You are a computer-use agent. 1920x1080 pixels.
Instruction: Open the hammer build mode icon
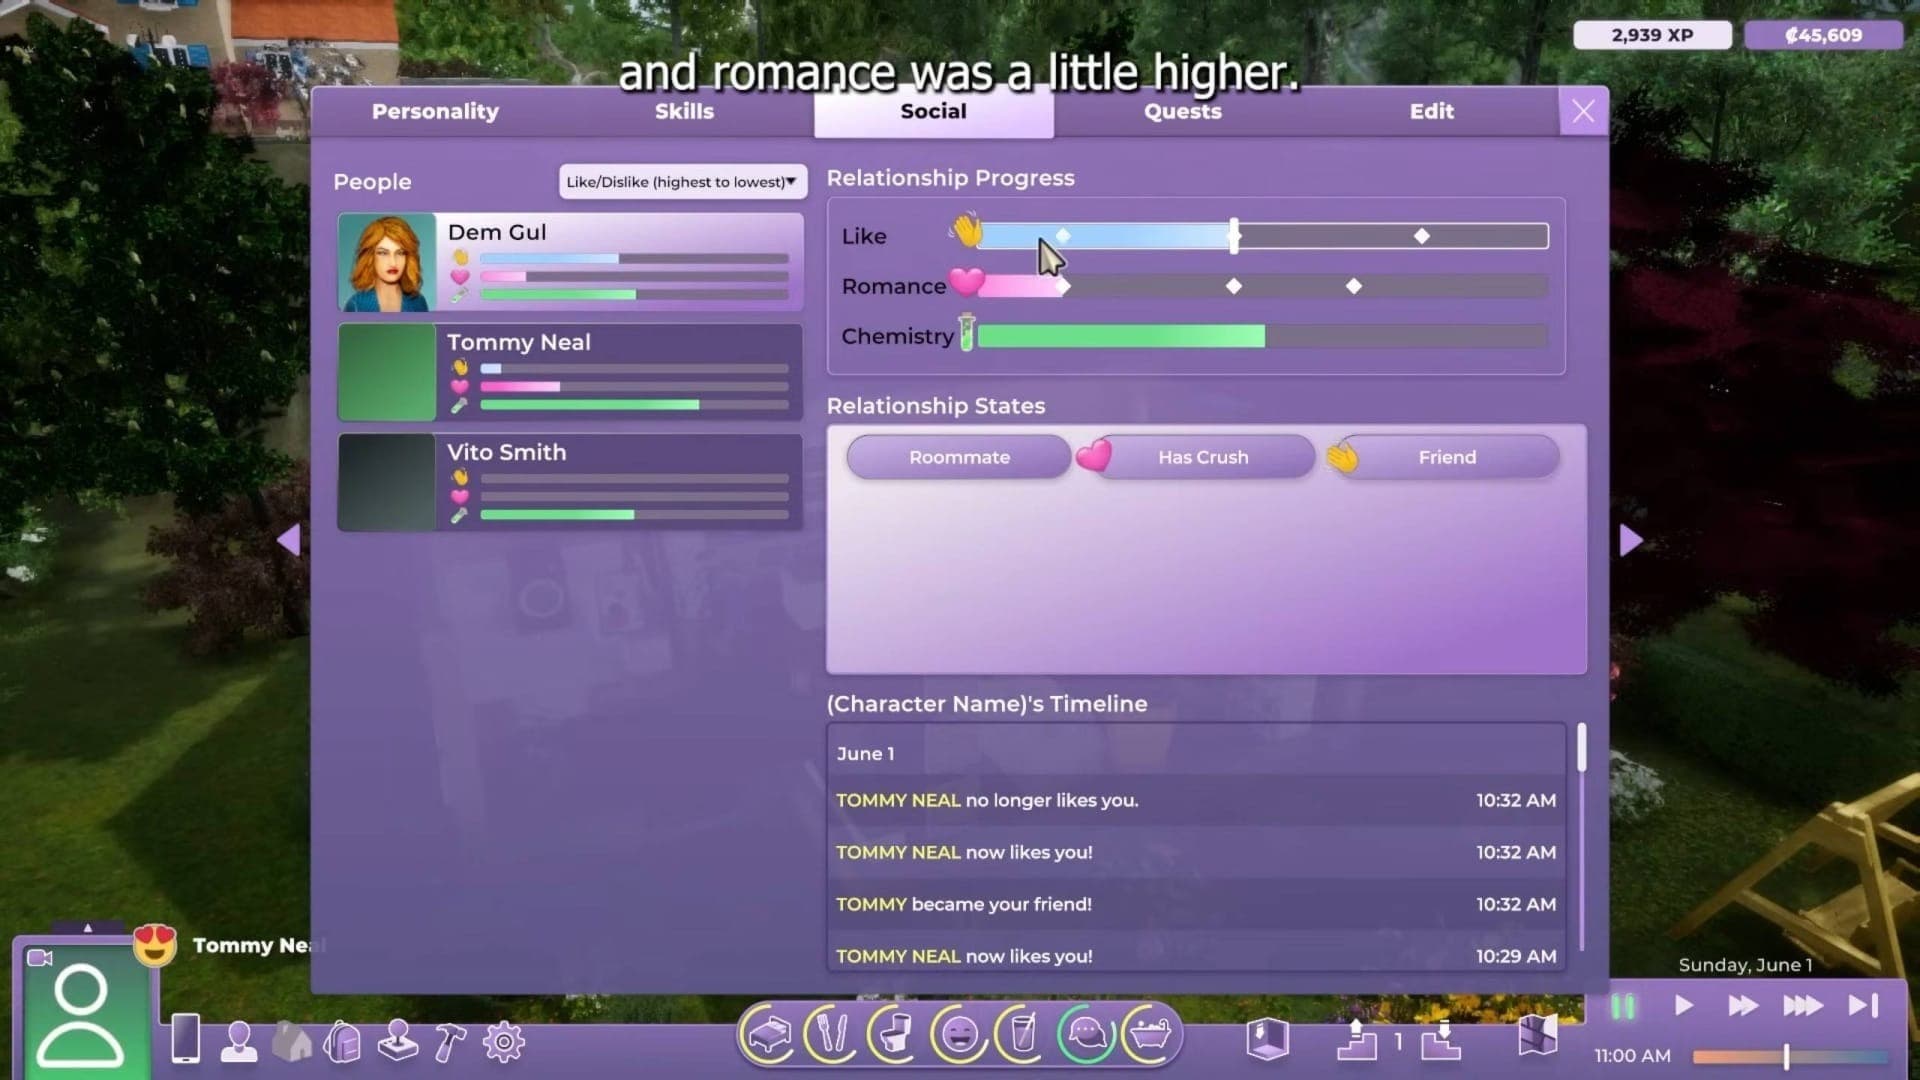tap(450, 1042)
